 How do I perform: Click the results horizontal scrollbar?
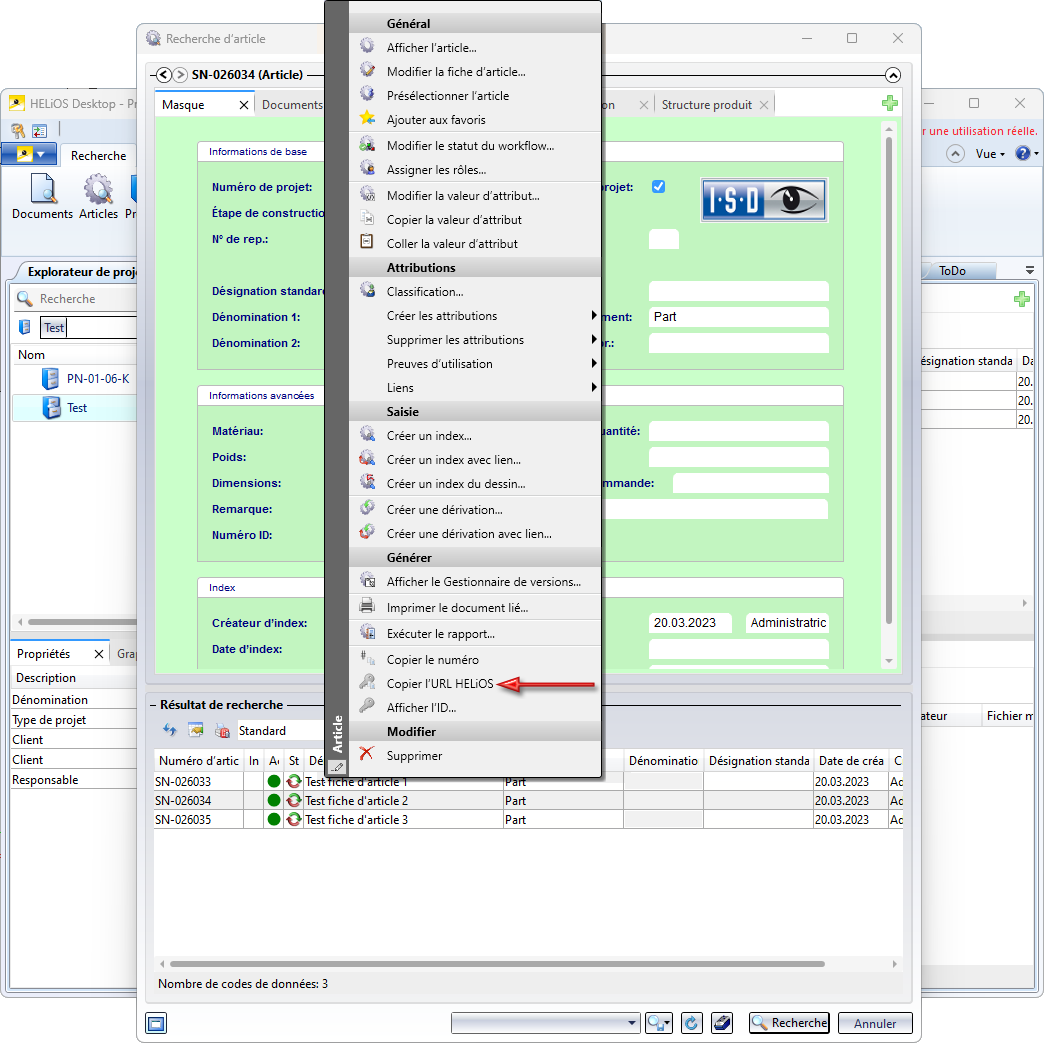click(x=497, y=964)
